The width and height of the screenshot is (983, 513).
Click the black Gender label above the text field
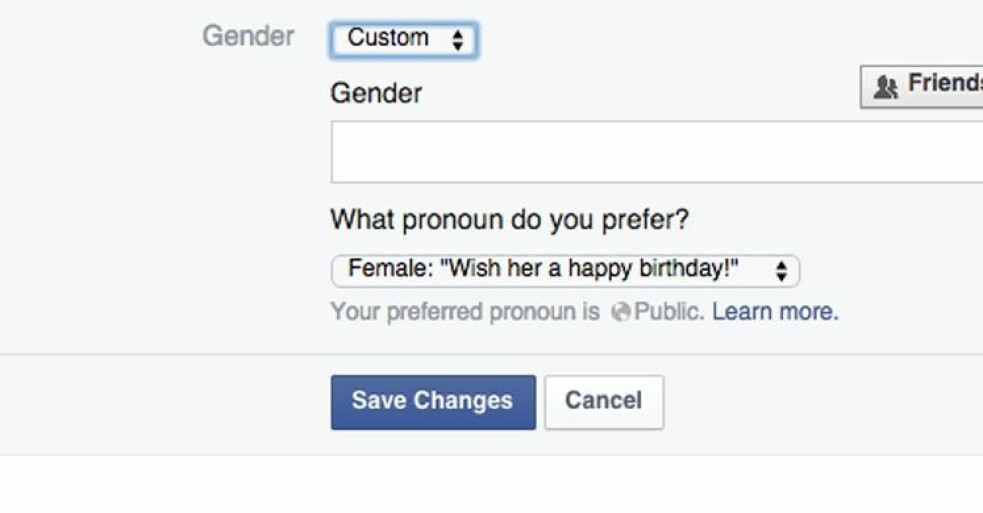tap(376, 93)
